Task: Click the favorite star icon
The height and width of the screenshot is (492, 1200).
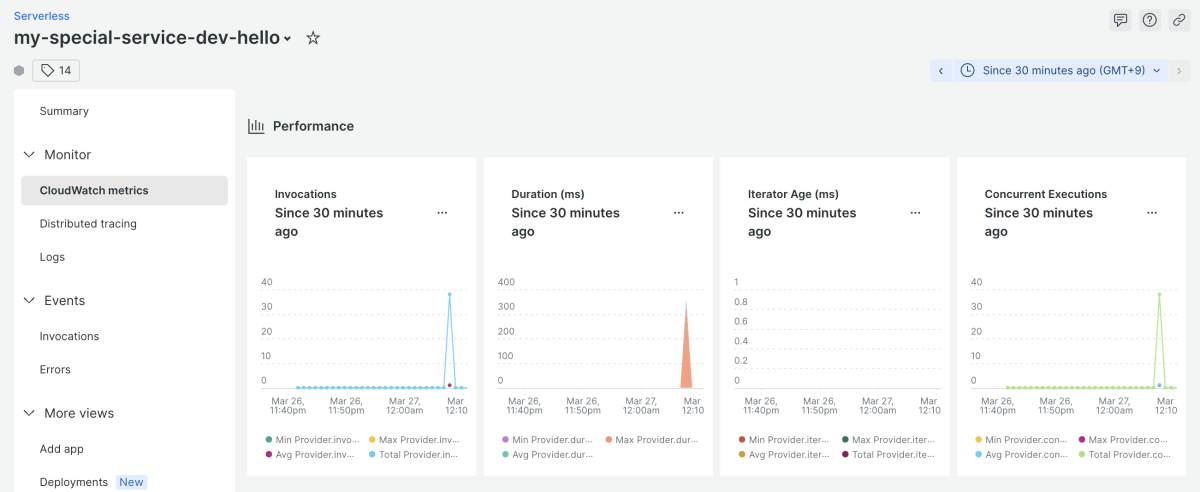Action: [313, 38]
